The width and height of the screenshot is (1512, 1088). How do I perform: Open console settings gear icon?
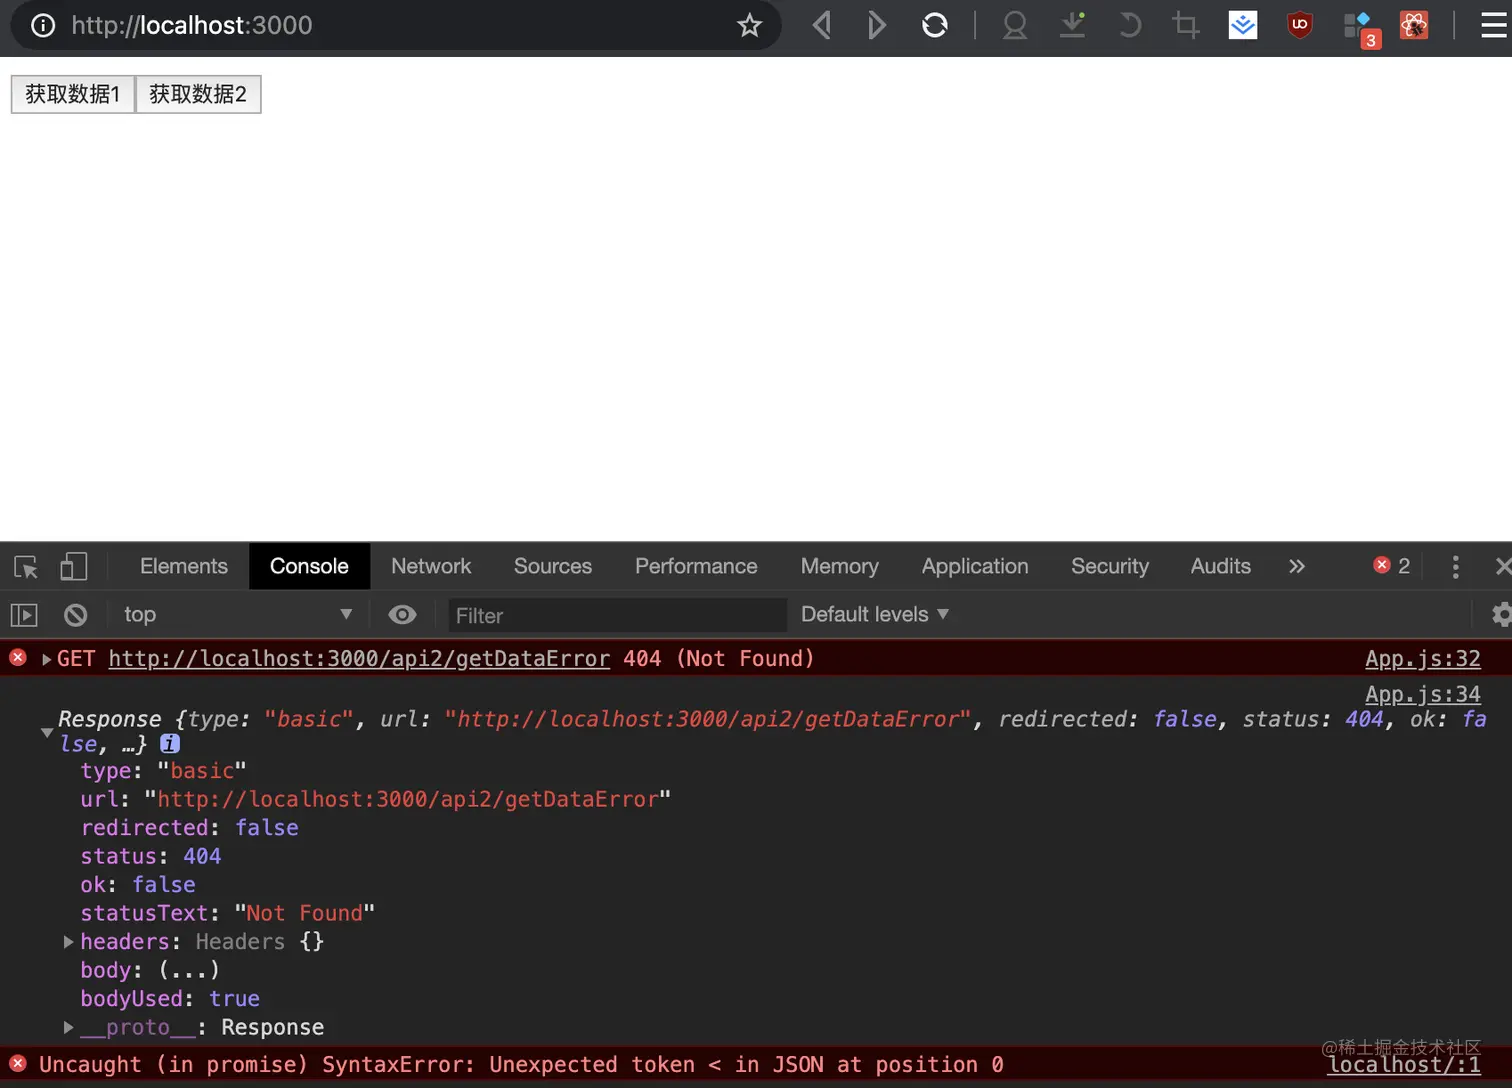coord(1500,614)
